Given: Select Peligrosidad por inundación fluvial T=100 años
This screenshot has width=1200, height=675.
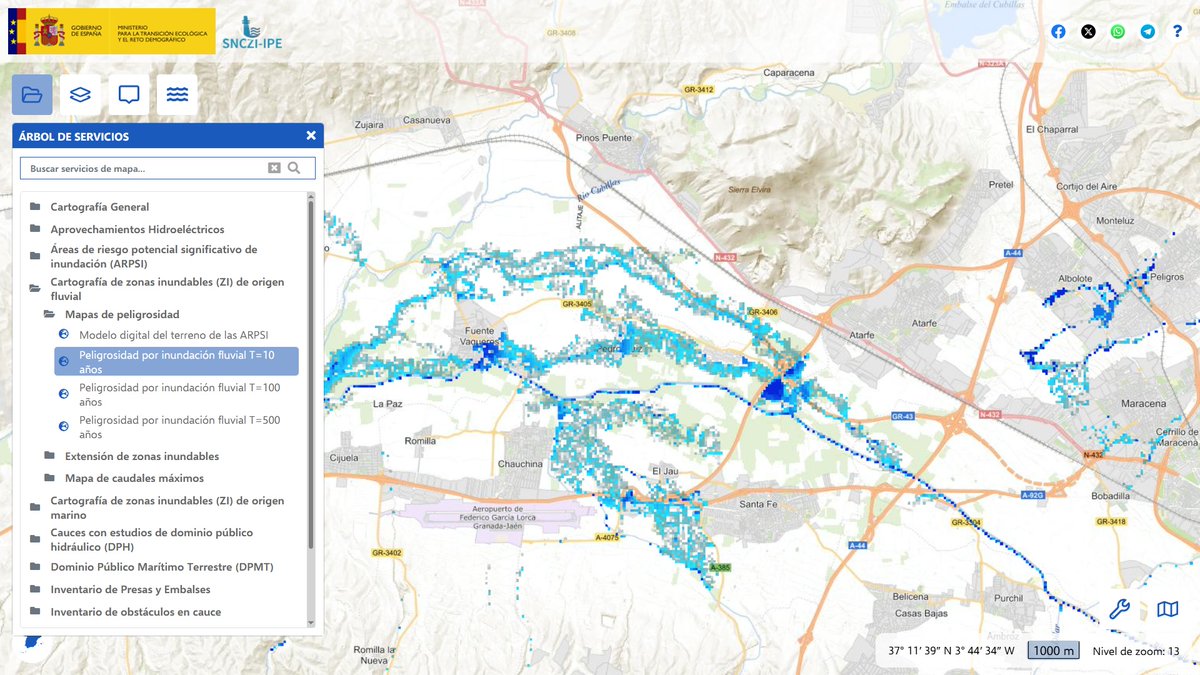Looking at the screenshot, I should [x=179, y=394].
